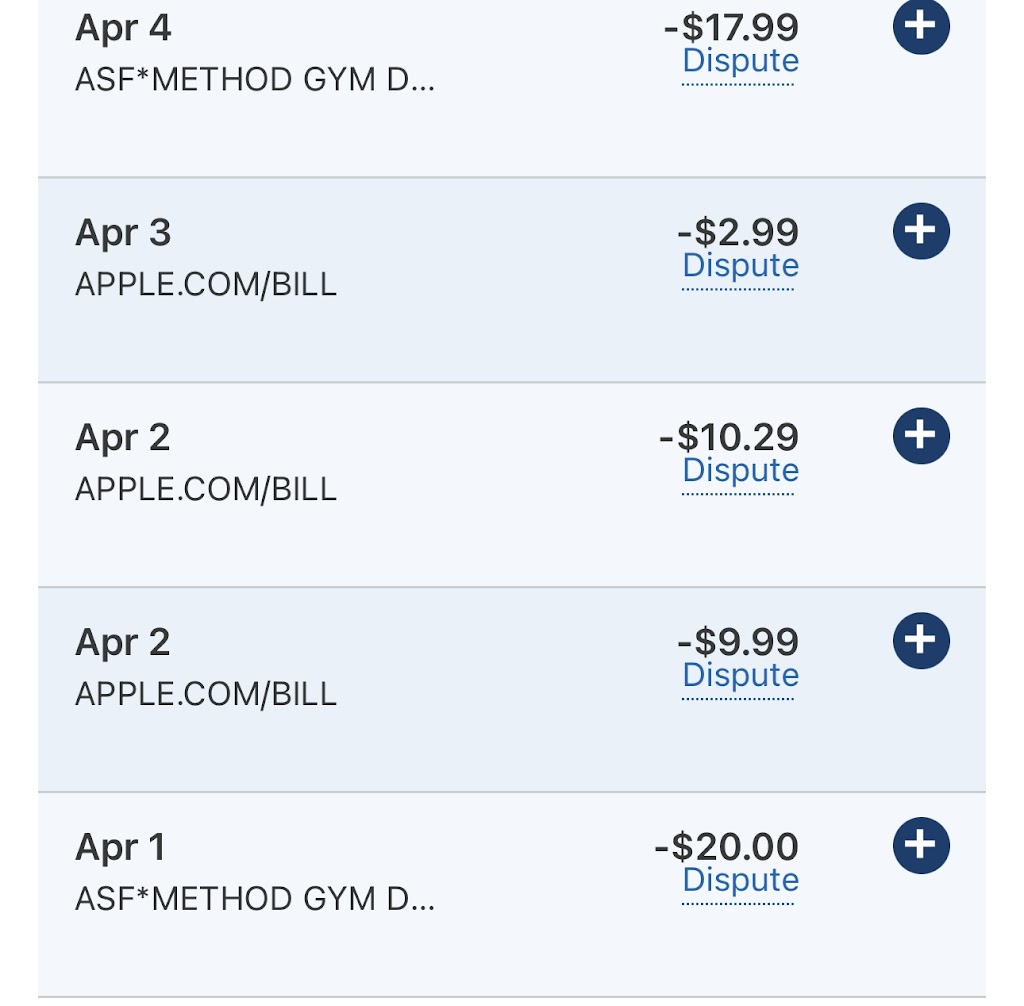Tap the -$9.99 amount
This screenshot has width=1024, height=1006.
pos(738,642)
